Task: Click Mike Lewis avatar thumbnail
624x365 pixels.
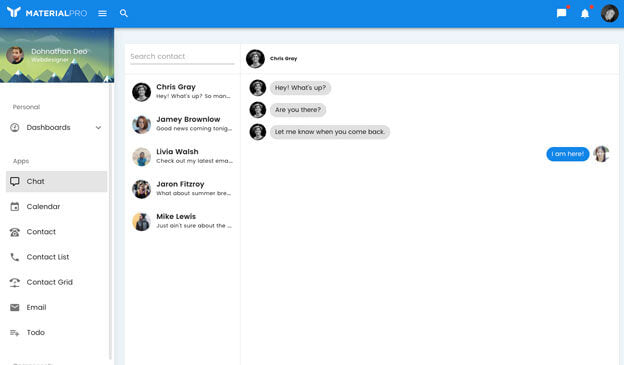Action: tap(142, 221)
